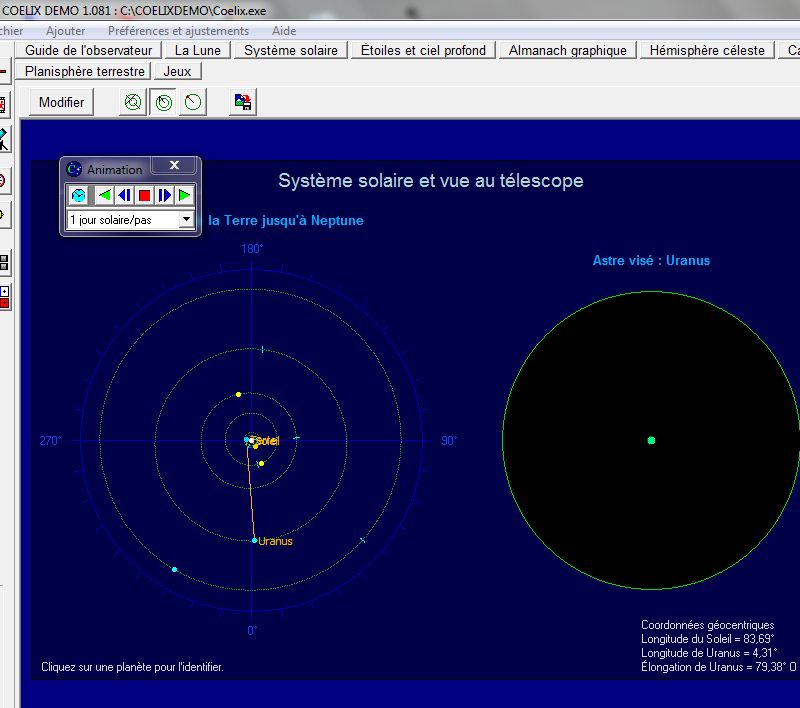Viewport: 800px width, 708px height.
Task: Step animation one step backward
Action: (124, 195)
